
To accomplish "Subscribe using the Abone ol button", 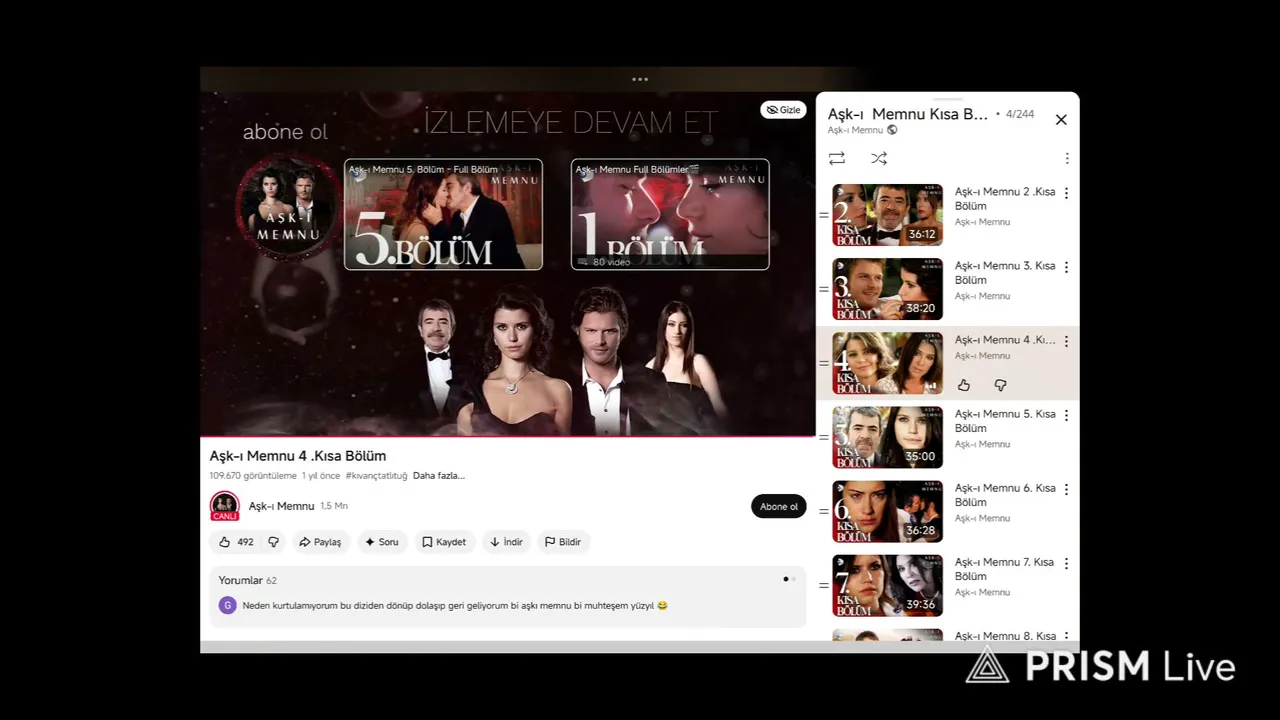I will click(x=779, y=506).
